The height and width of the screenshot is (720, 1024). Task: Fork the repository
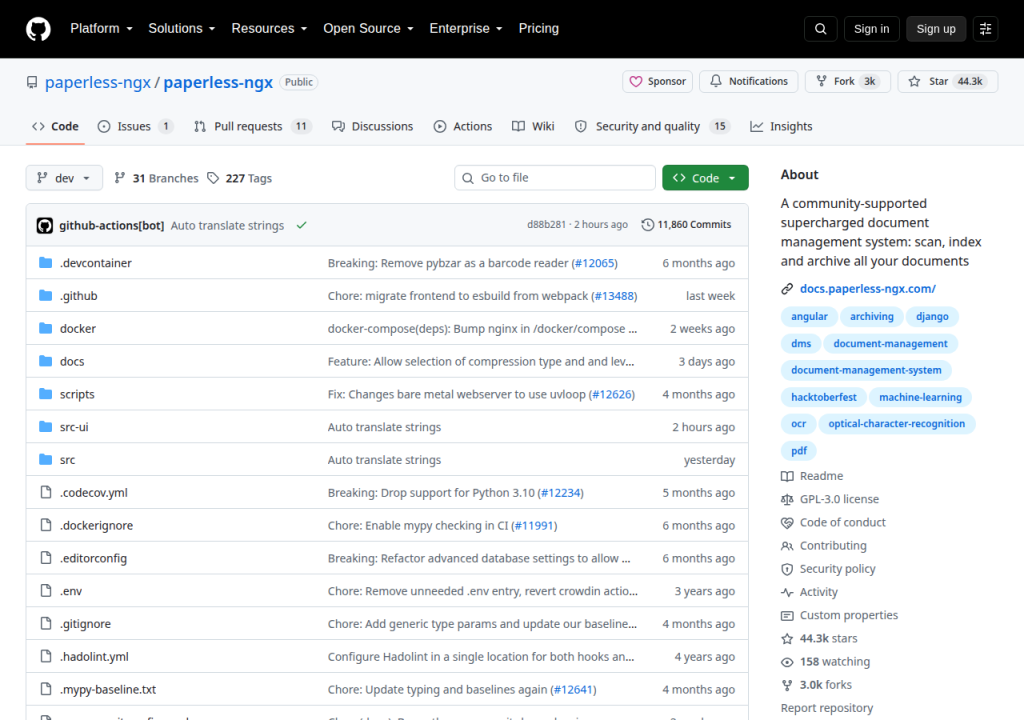848,82
